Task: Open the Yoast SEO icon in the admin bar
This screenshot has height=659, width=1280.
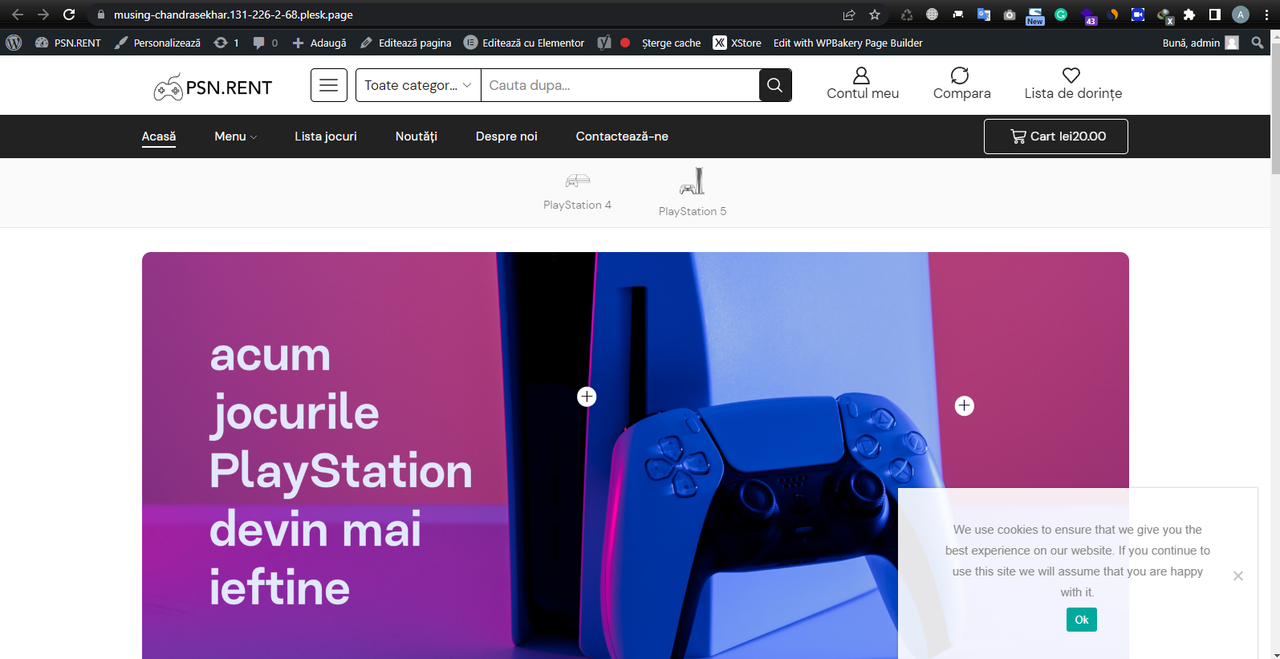Action: 604,43
